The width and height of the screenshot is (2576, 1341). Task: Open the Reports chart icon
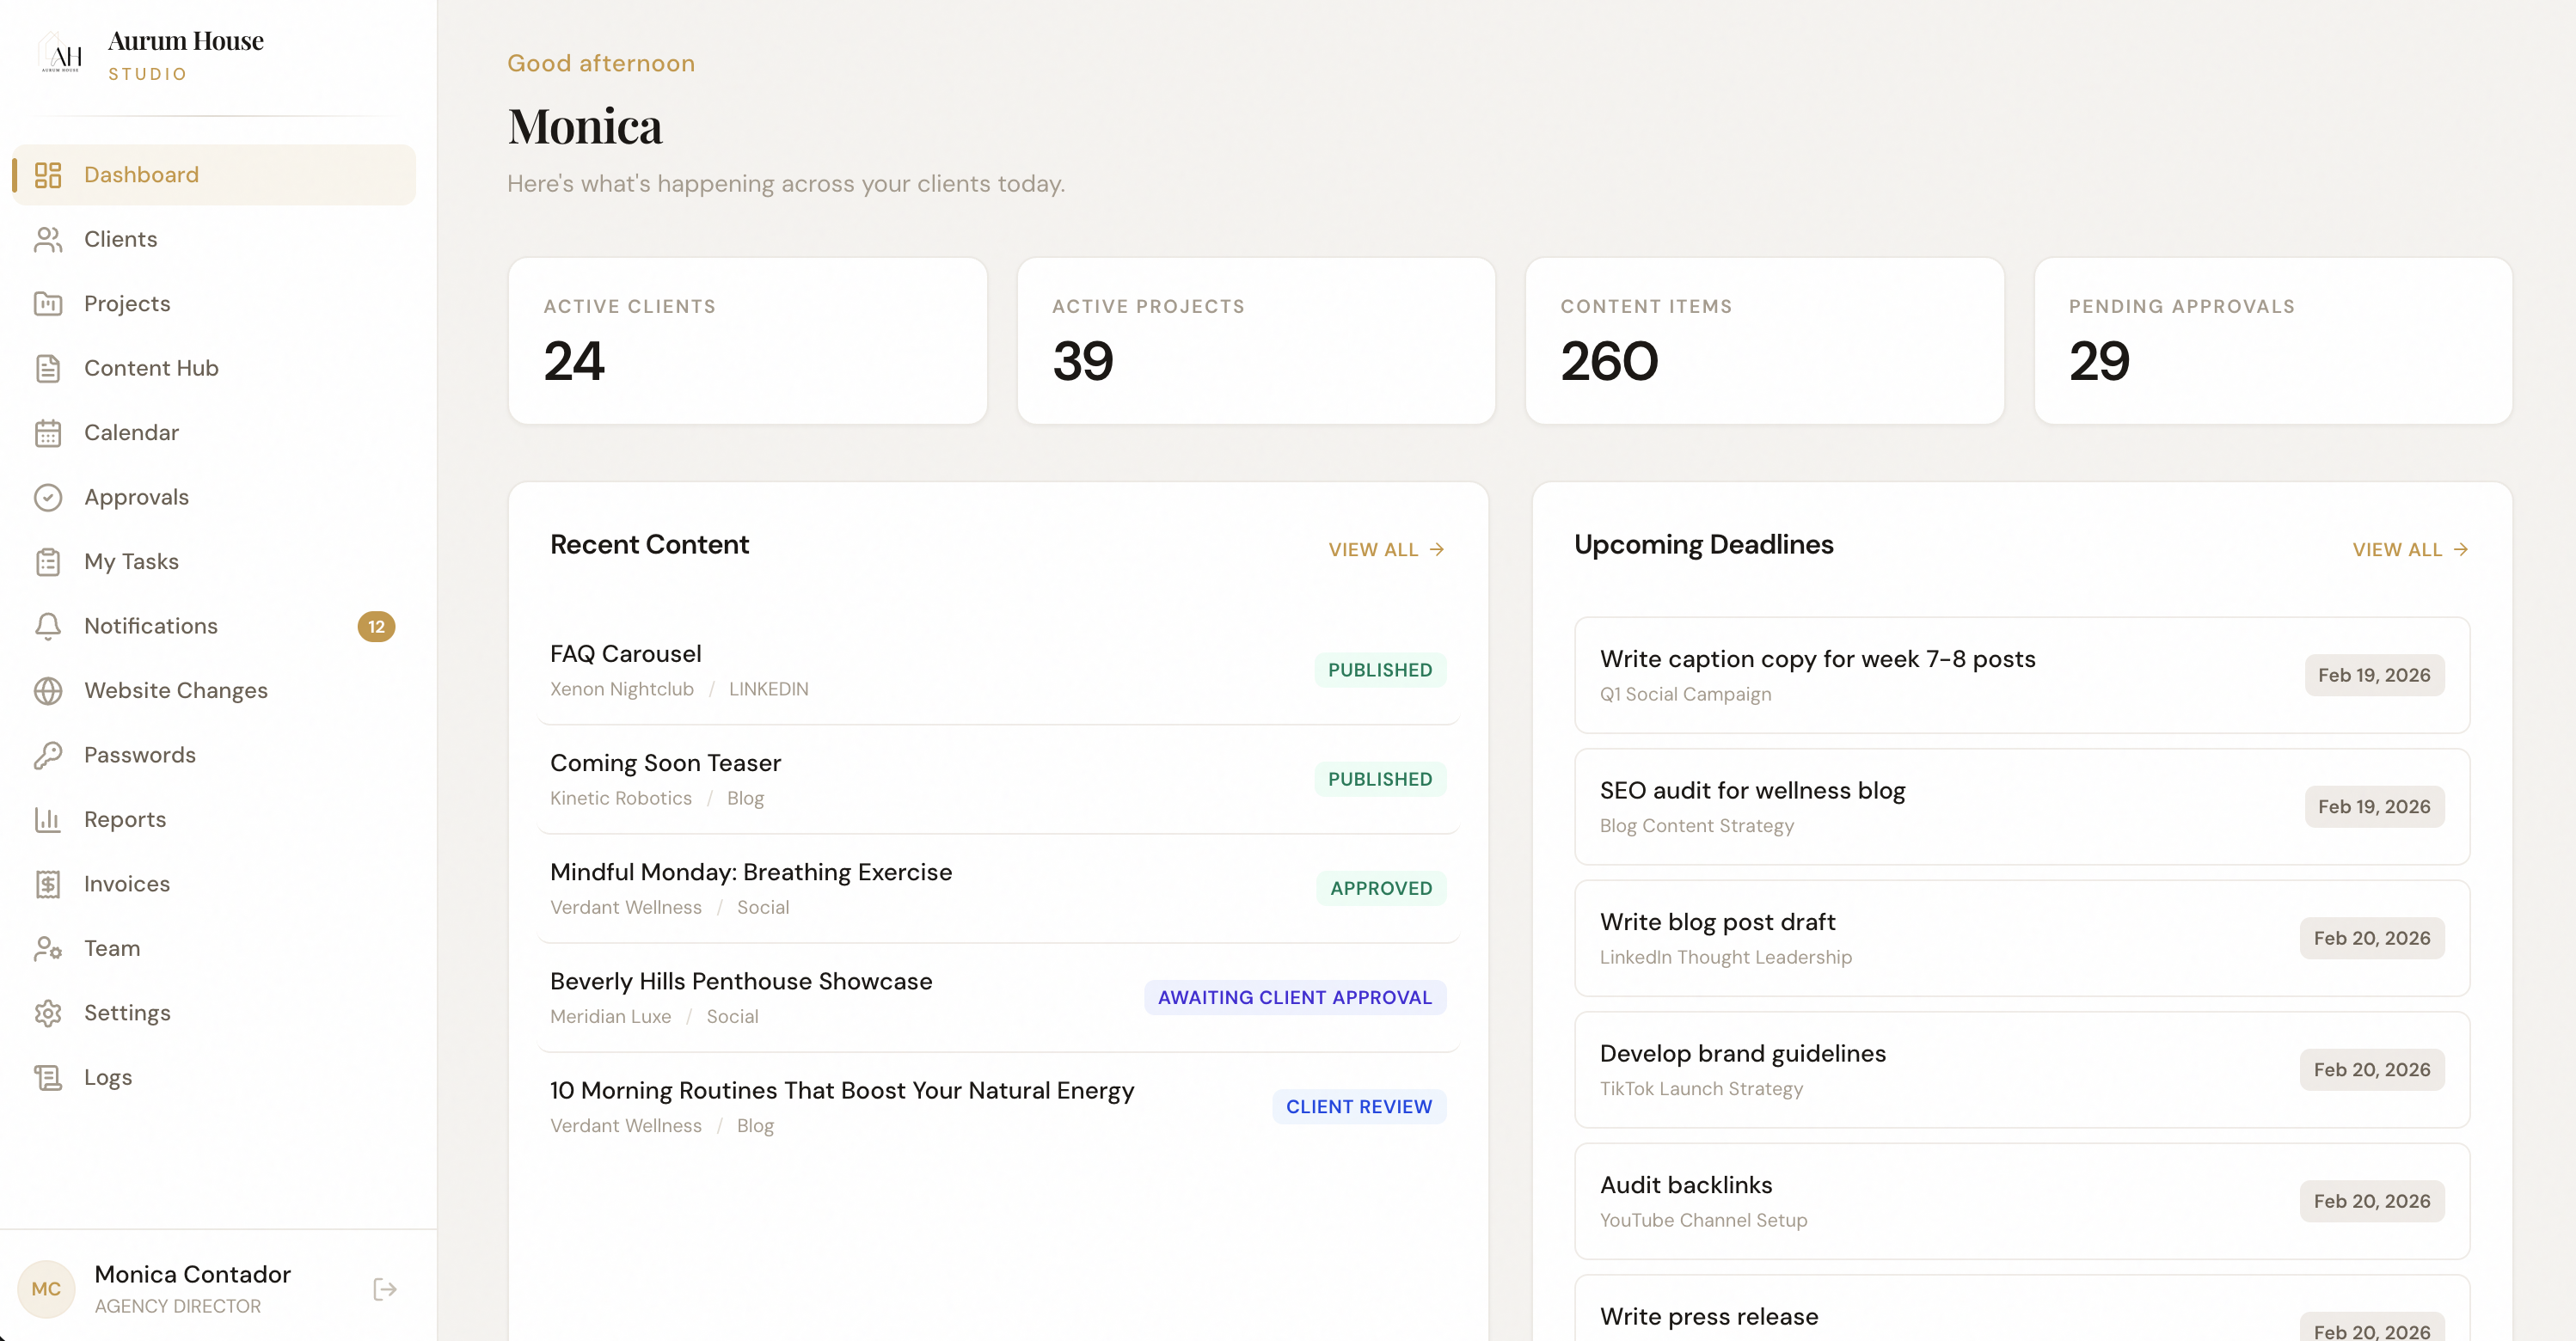(49, 819)
